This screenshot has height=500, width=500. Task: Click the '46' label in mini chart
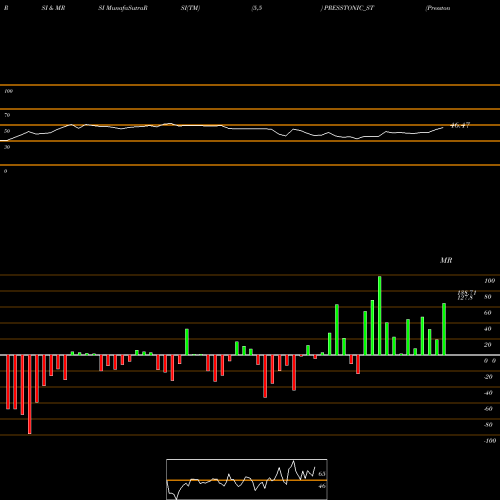pyautogui.click(x=322, y=486)
